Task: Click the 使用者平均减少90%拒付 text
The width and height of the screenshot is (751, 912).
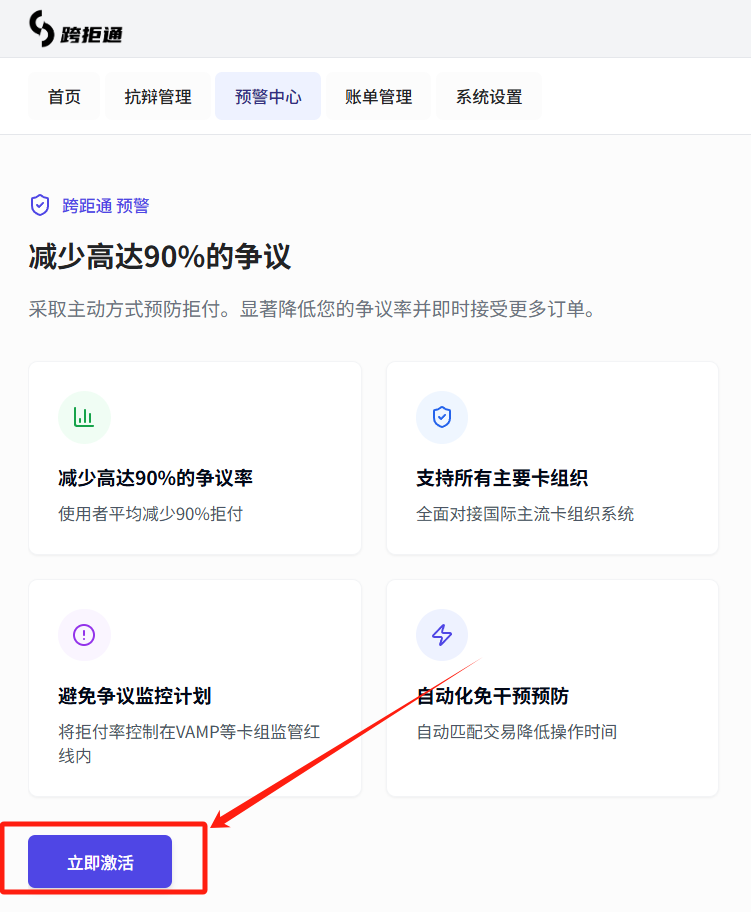Action: click(x=150, y=514)
